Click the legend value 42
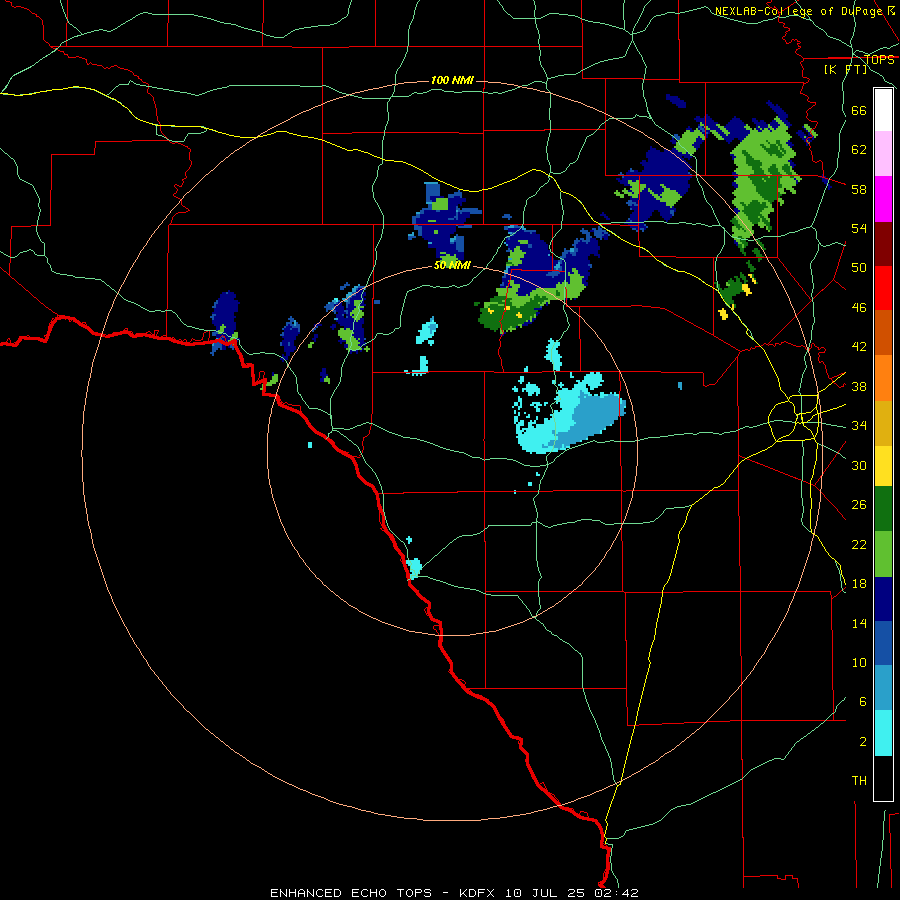900x900 pixels. tap(859, 347)
